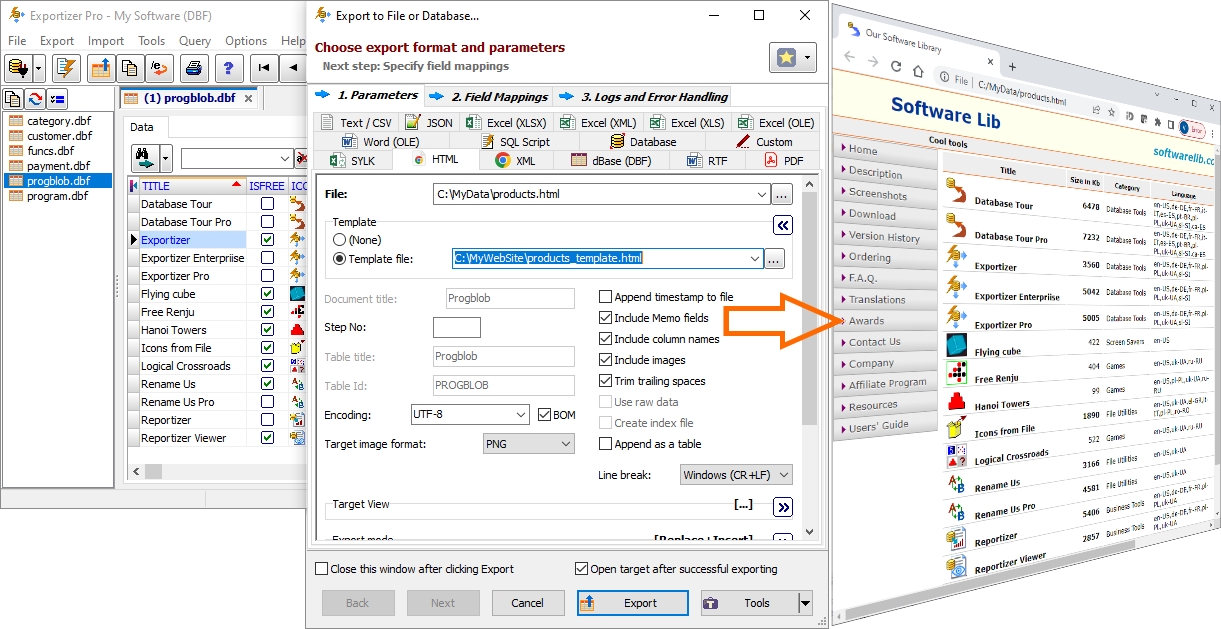Open the Download link on the web page
Viewport: 1221px width, 629px height.
(872, 215)
